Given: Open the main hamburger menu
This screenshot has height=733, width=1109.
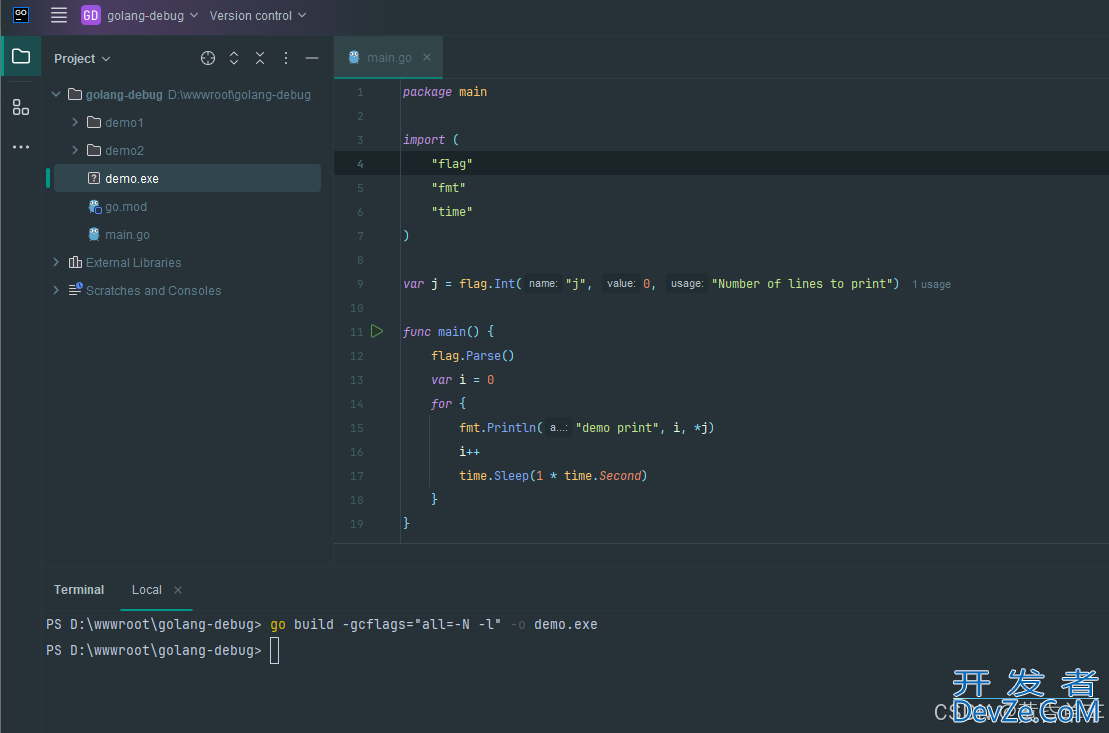Looking at the screenshot, I should coord(59,15).
